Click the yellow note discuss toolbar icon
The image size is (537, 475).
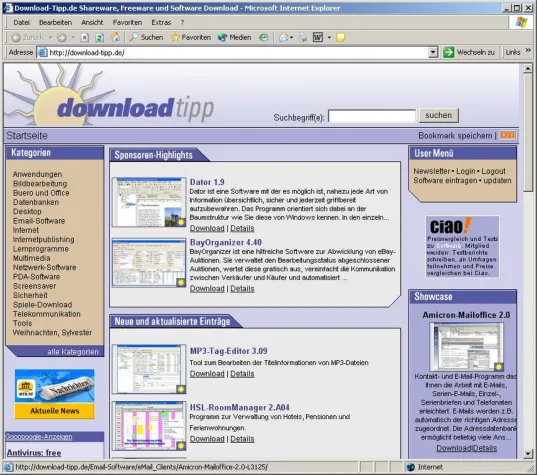coord(340,37)
